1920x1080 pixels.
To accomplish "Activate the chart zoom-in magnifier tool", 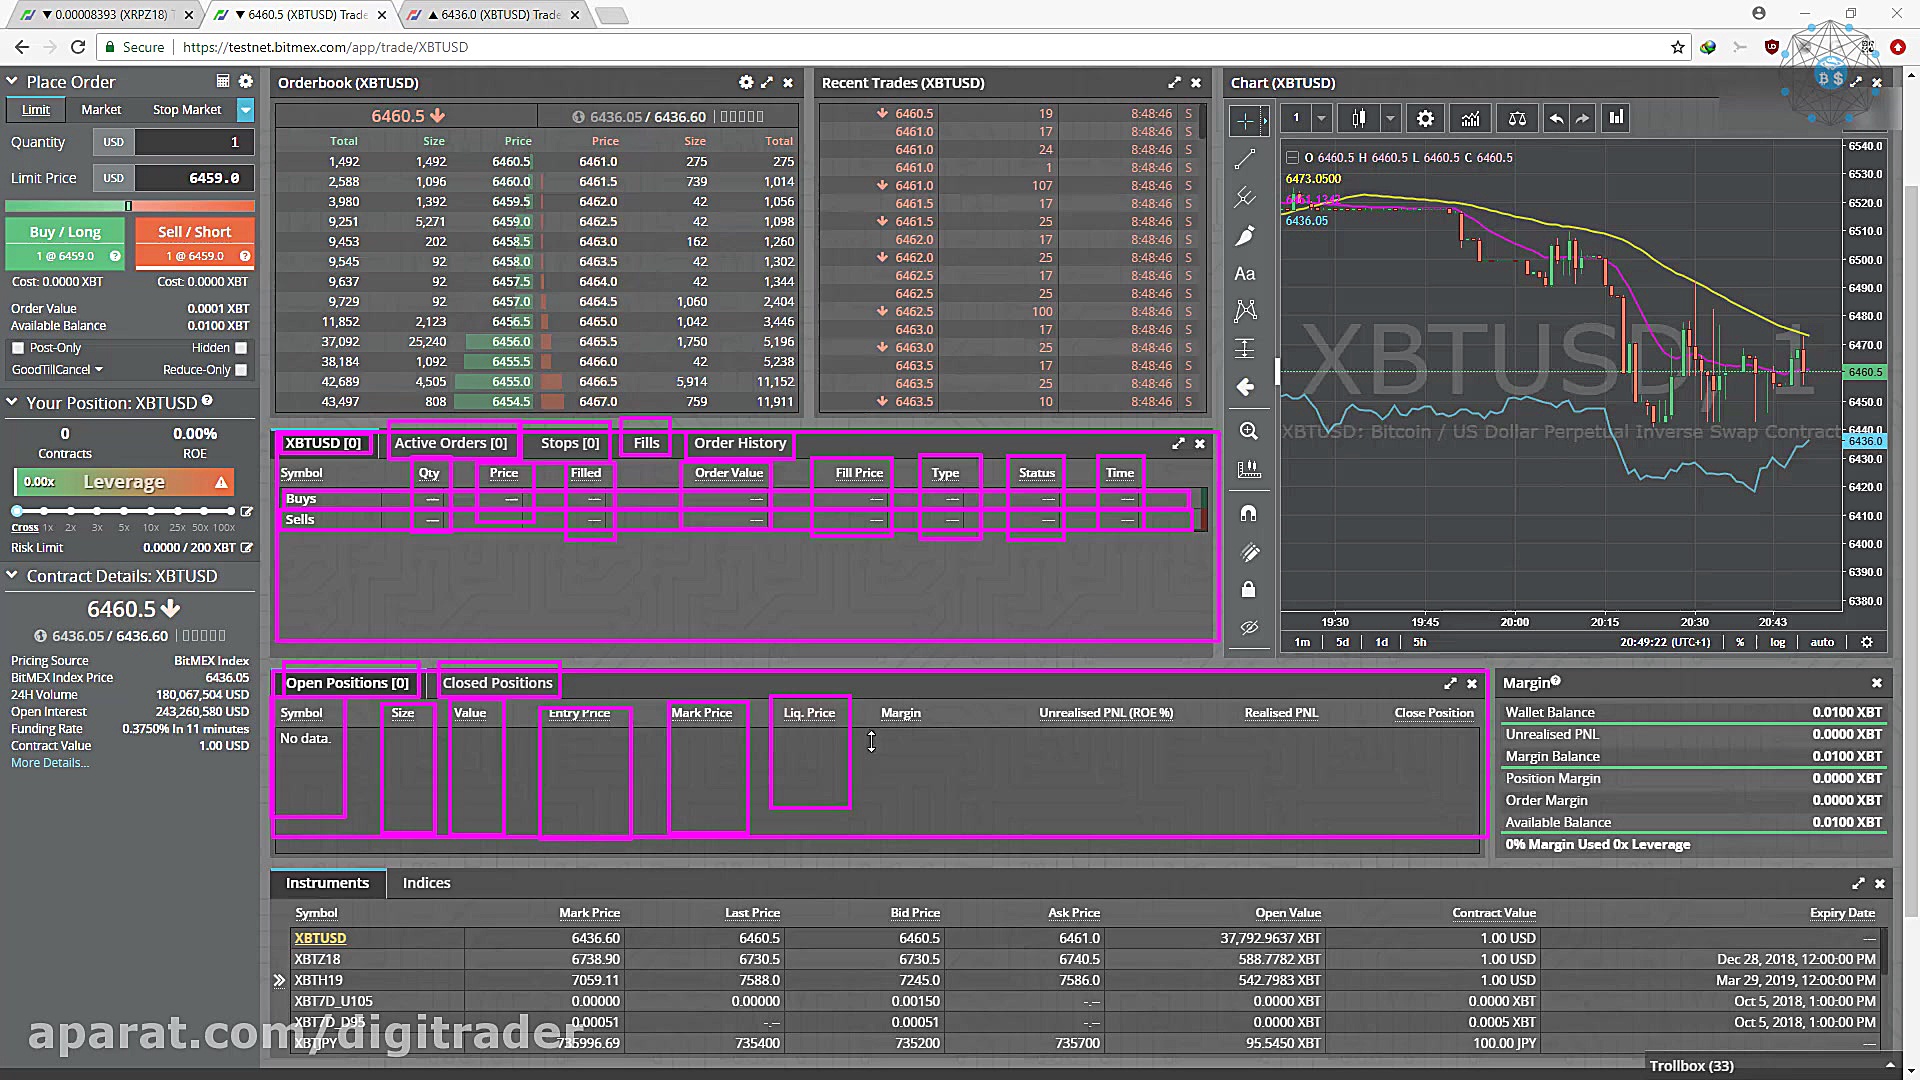I will click(1248, 431).
